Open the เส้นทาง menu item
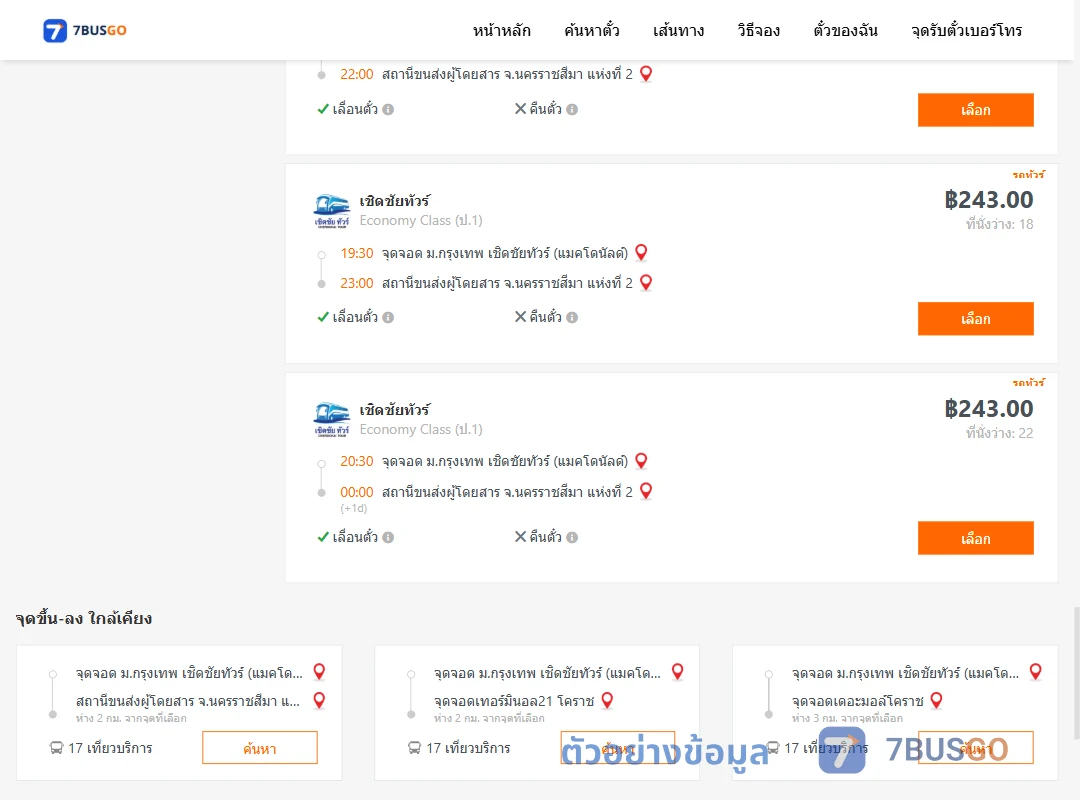1080x800 pixels. 678,30
